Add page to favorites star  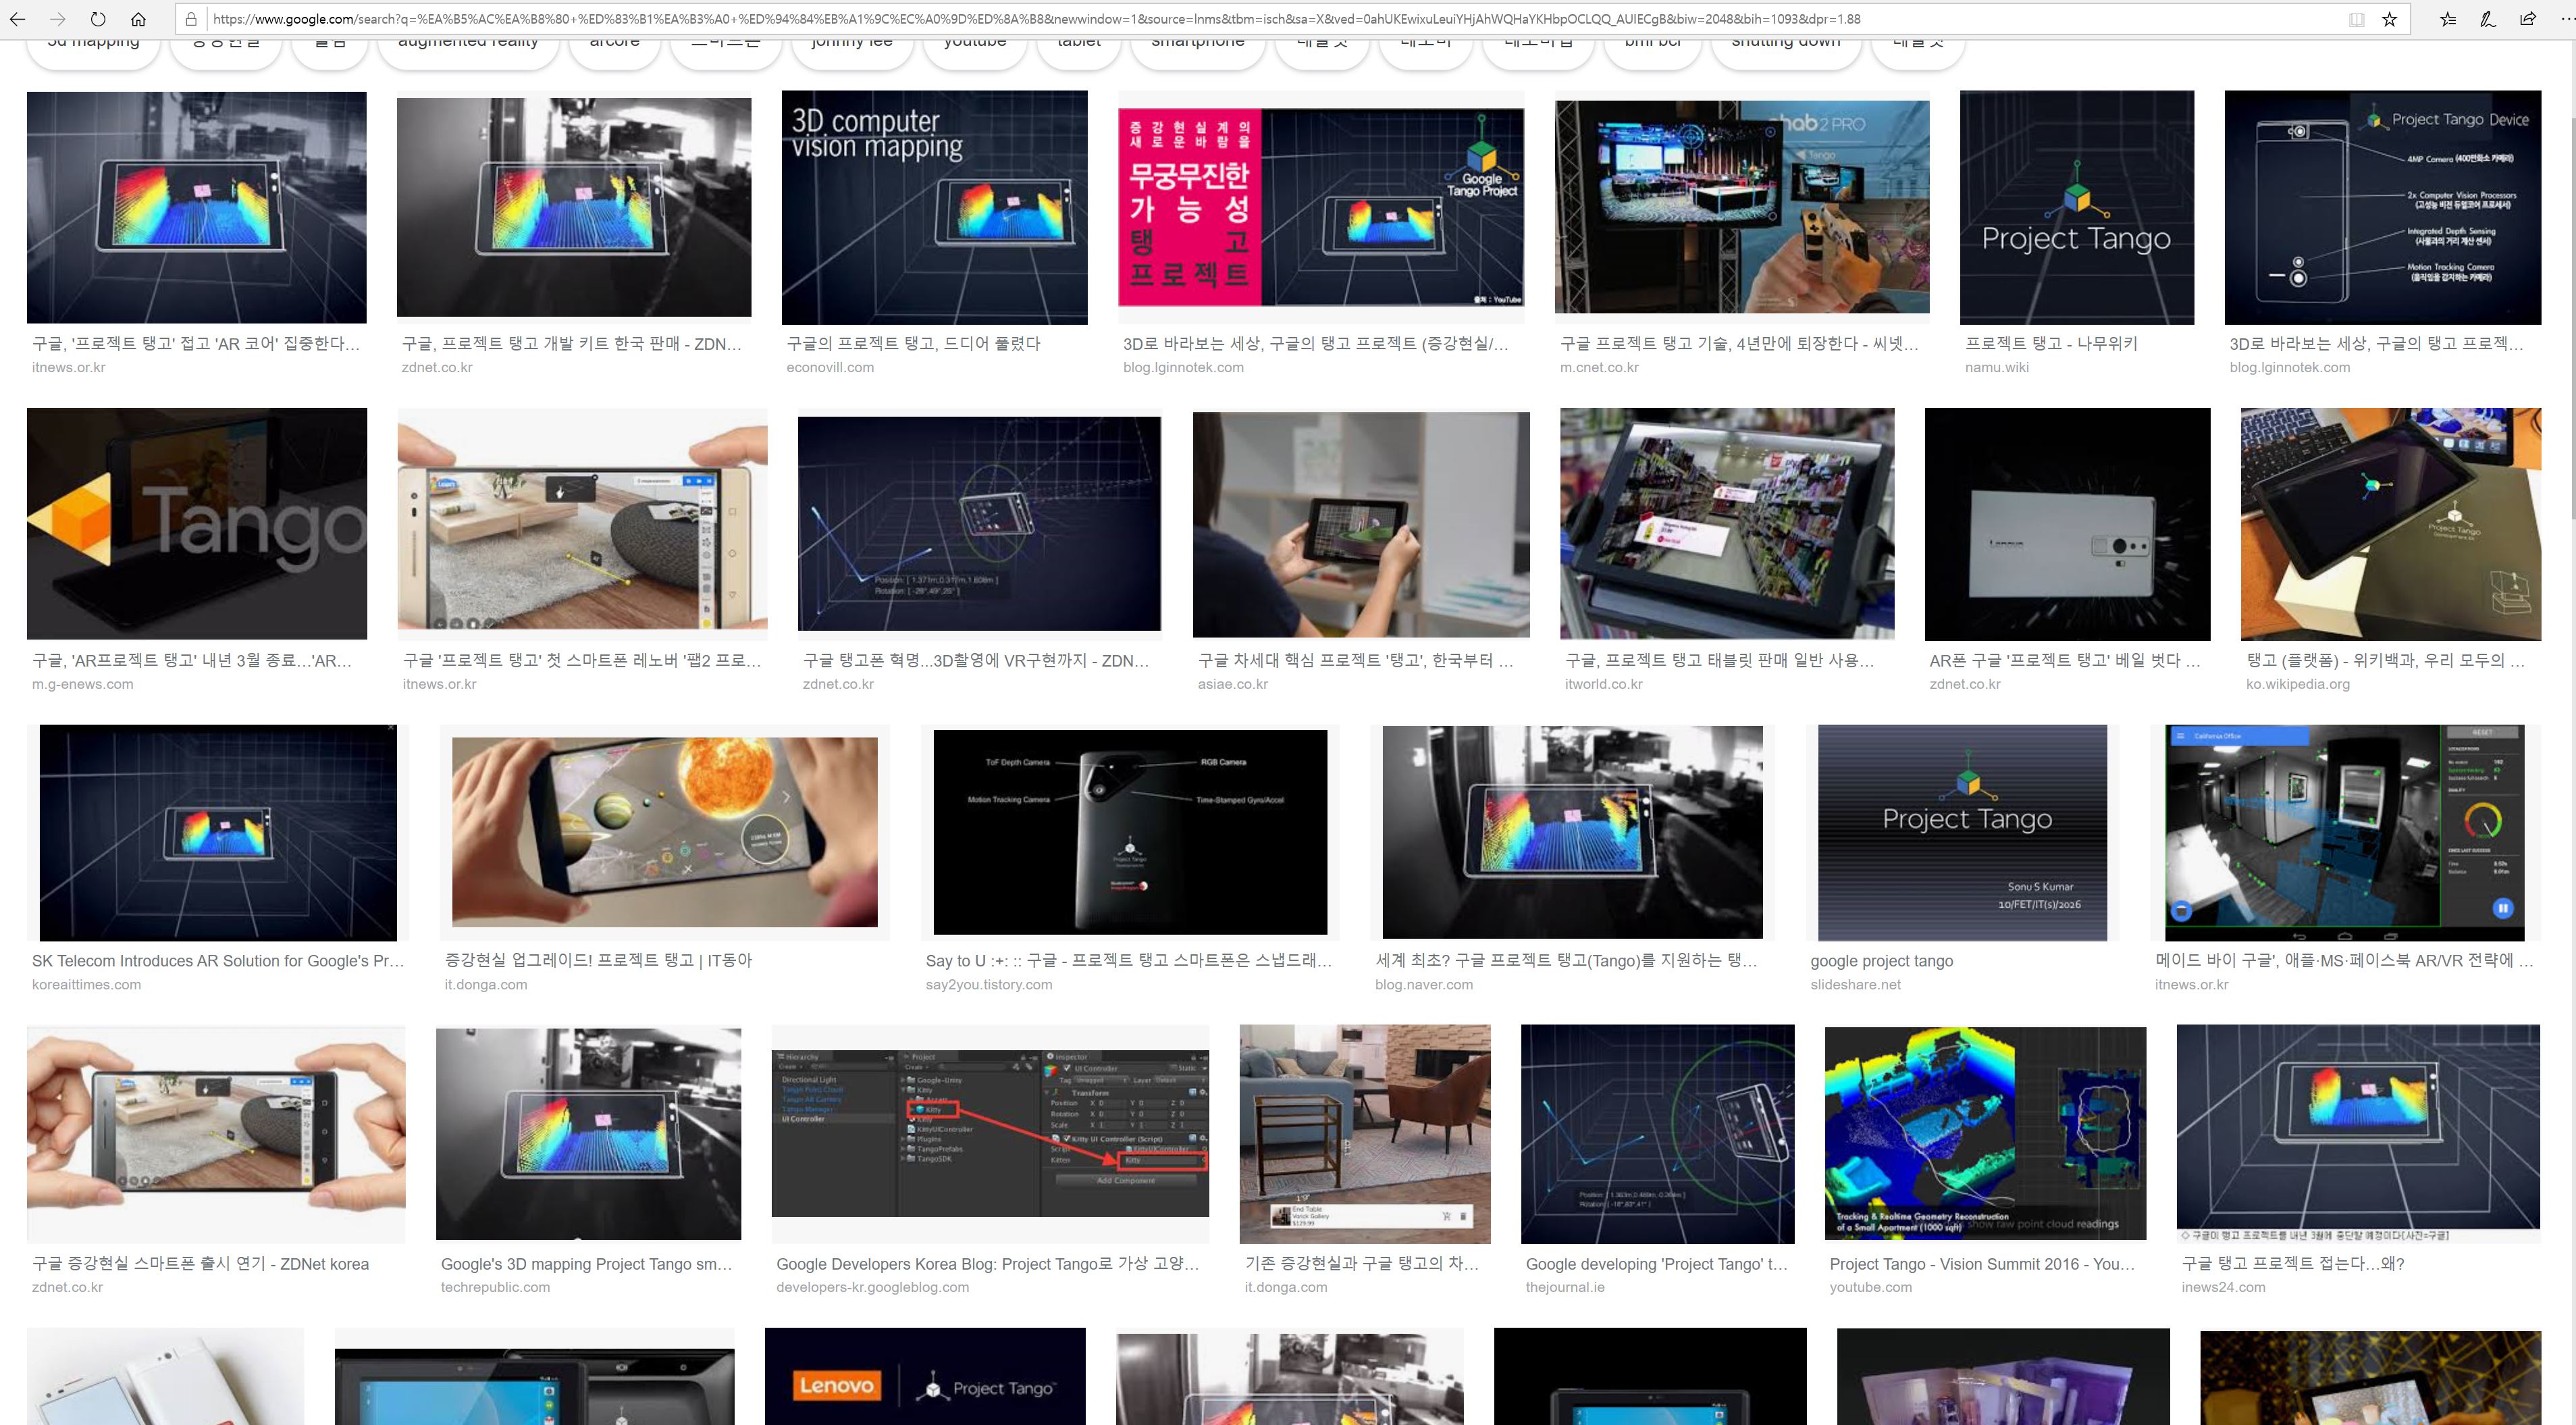click(2389, 19)
